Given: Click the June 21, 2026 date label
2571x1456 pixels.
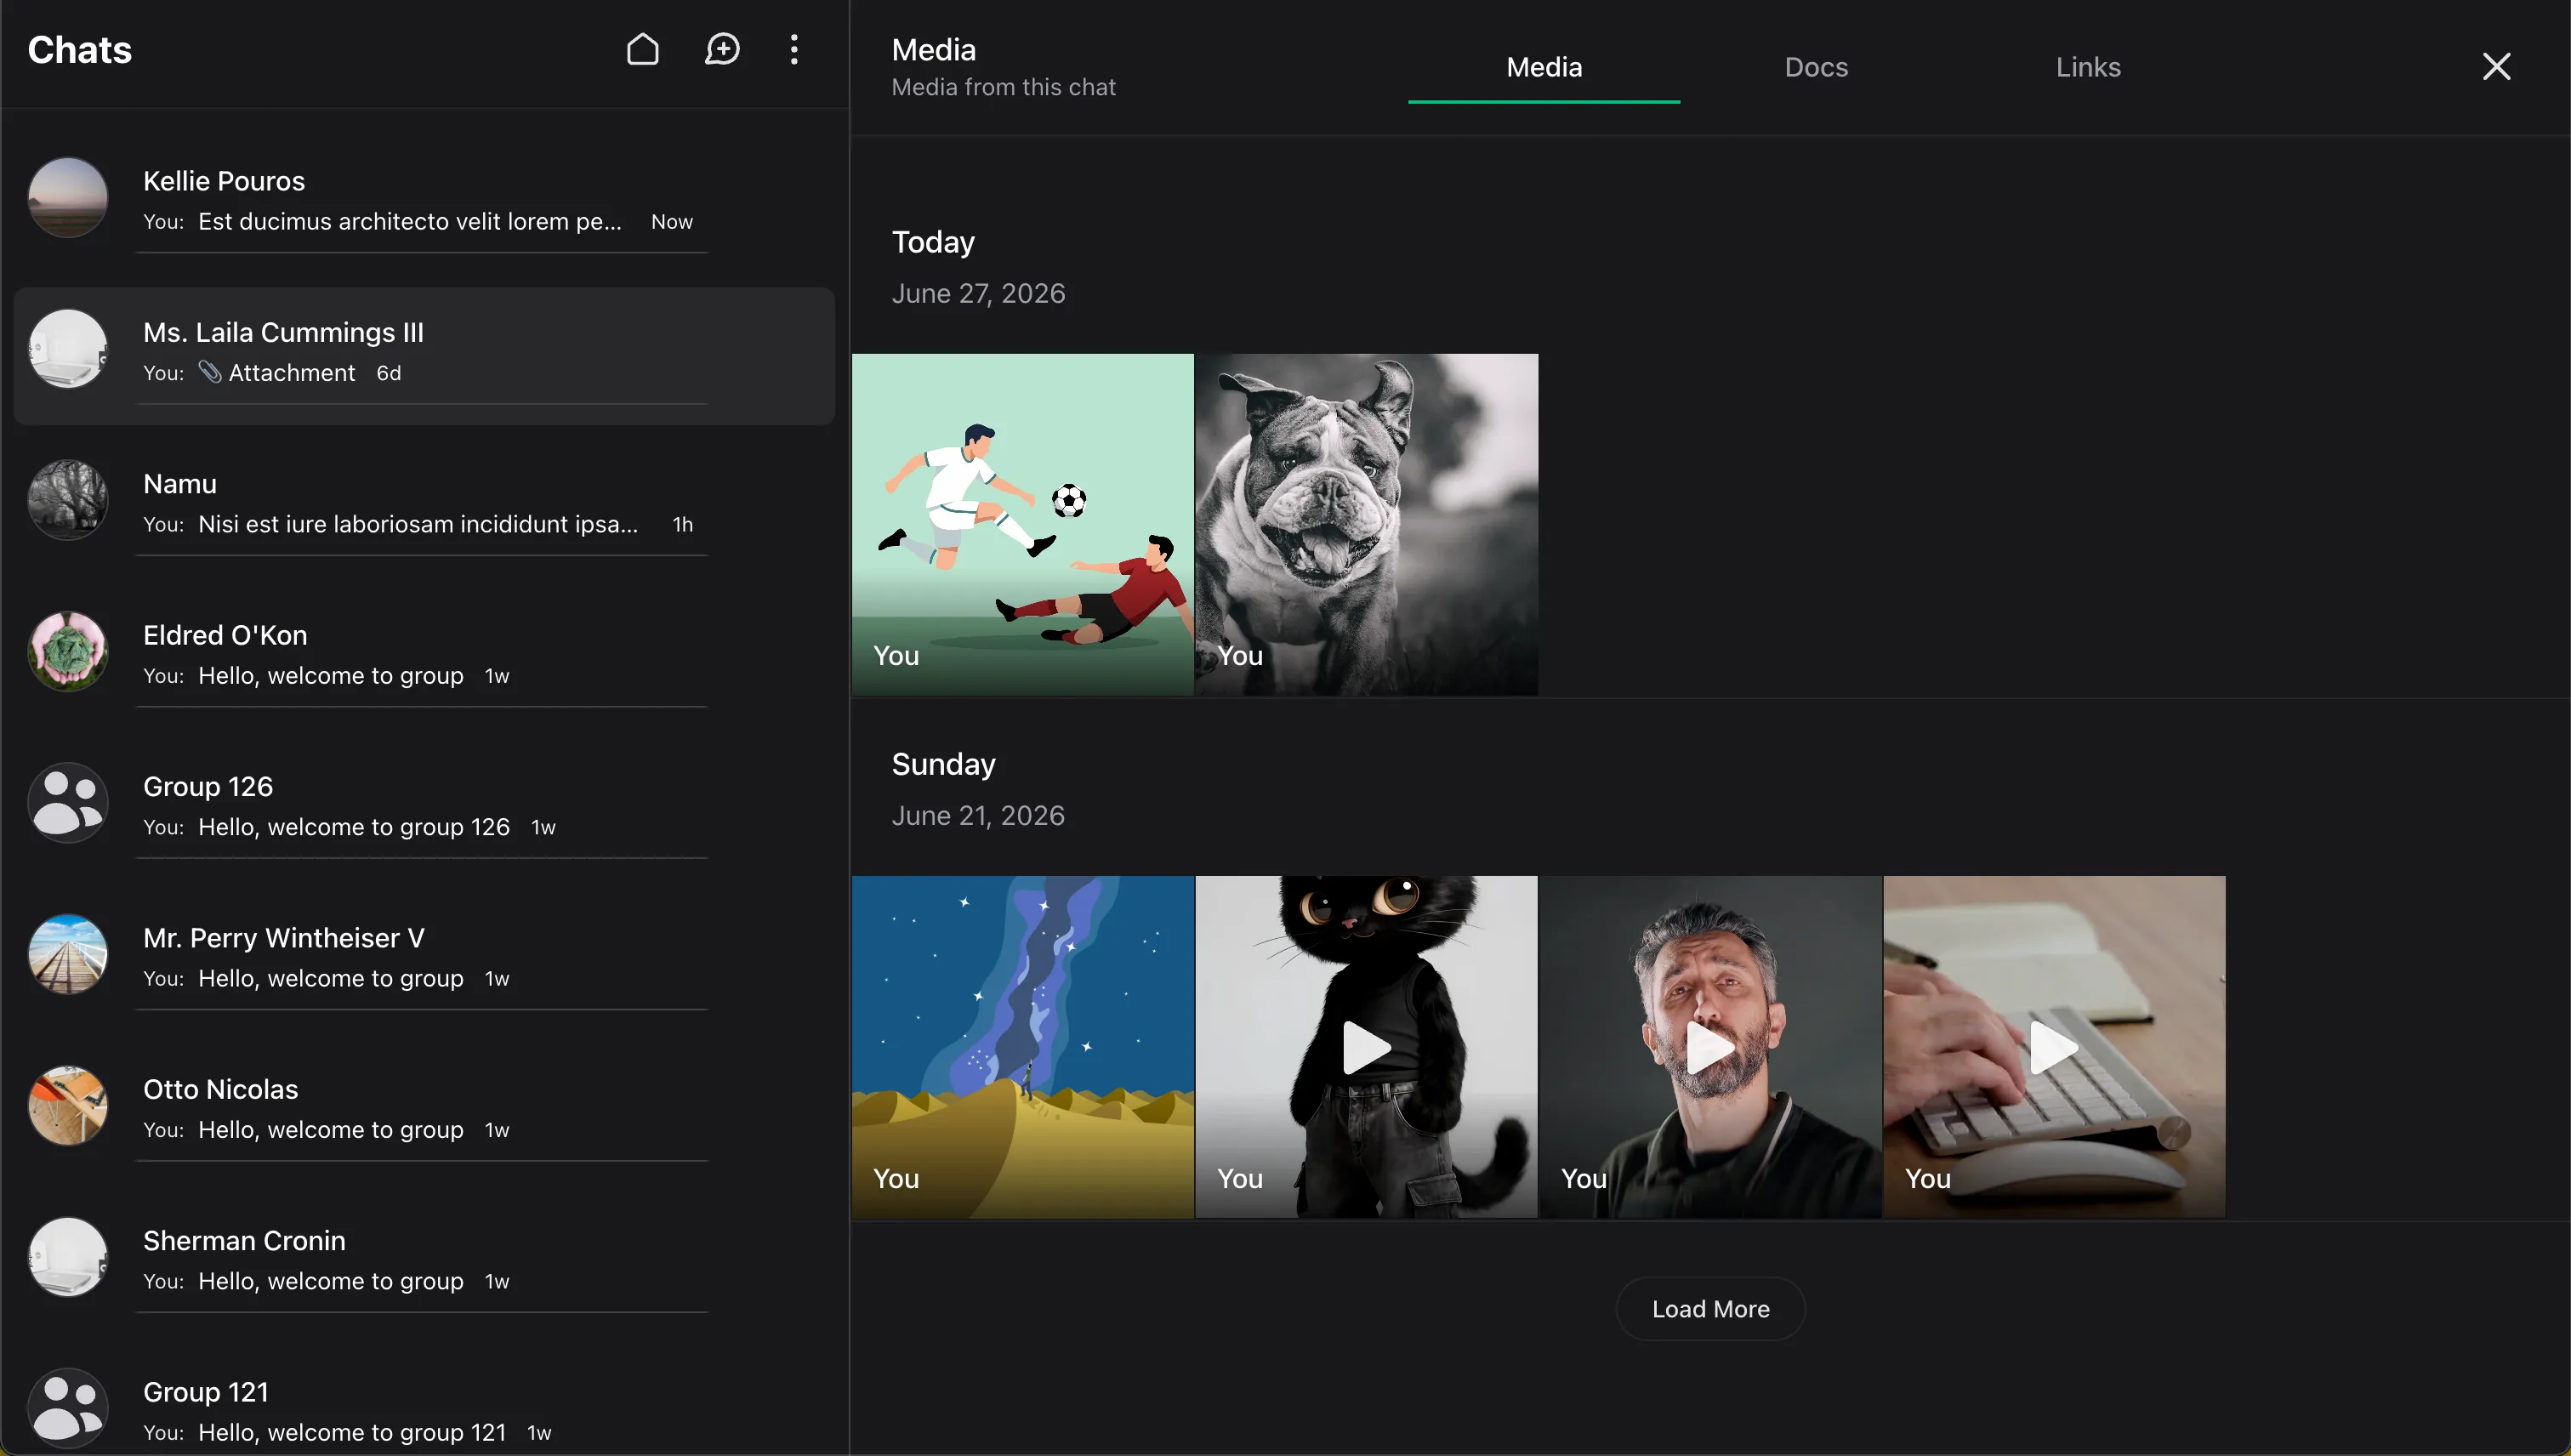Looking at the screenshot, I should (978, 815).
